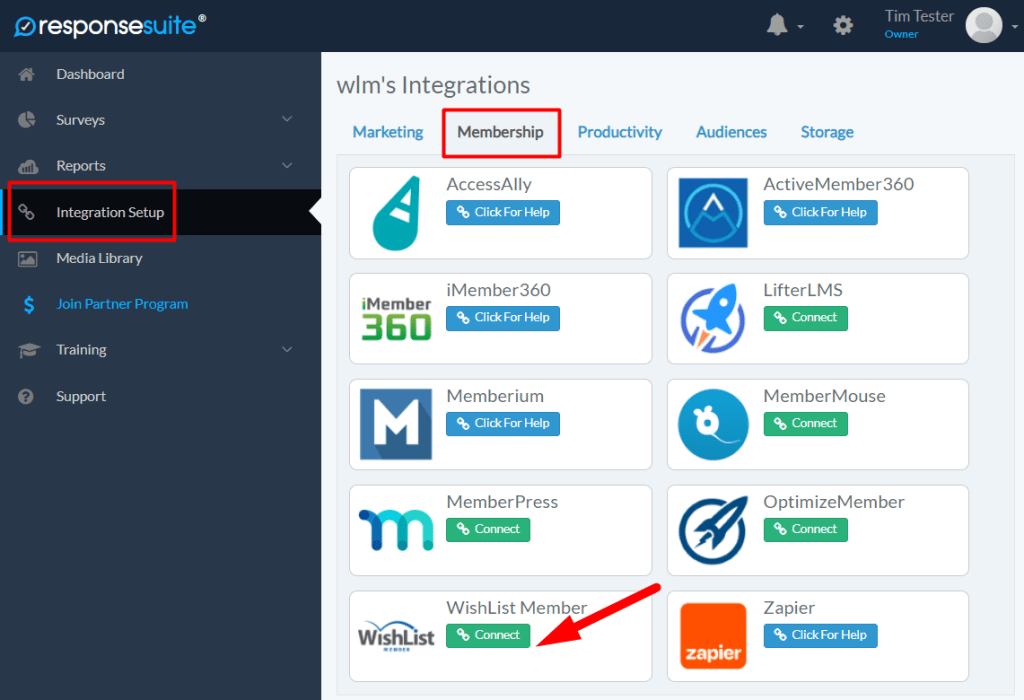Click the Training graduation cap icon
Screen dimensions: 1024x700
(29, 350)
